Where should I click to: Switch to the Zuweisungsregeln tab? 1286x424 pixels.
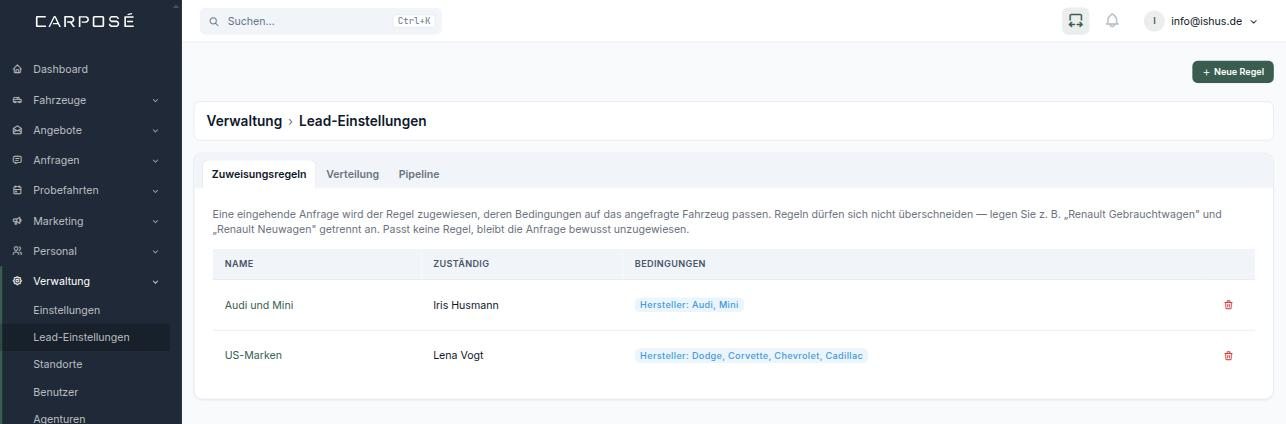[x=259, y=174]
